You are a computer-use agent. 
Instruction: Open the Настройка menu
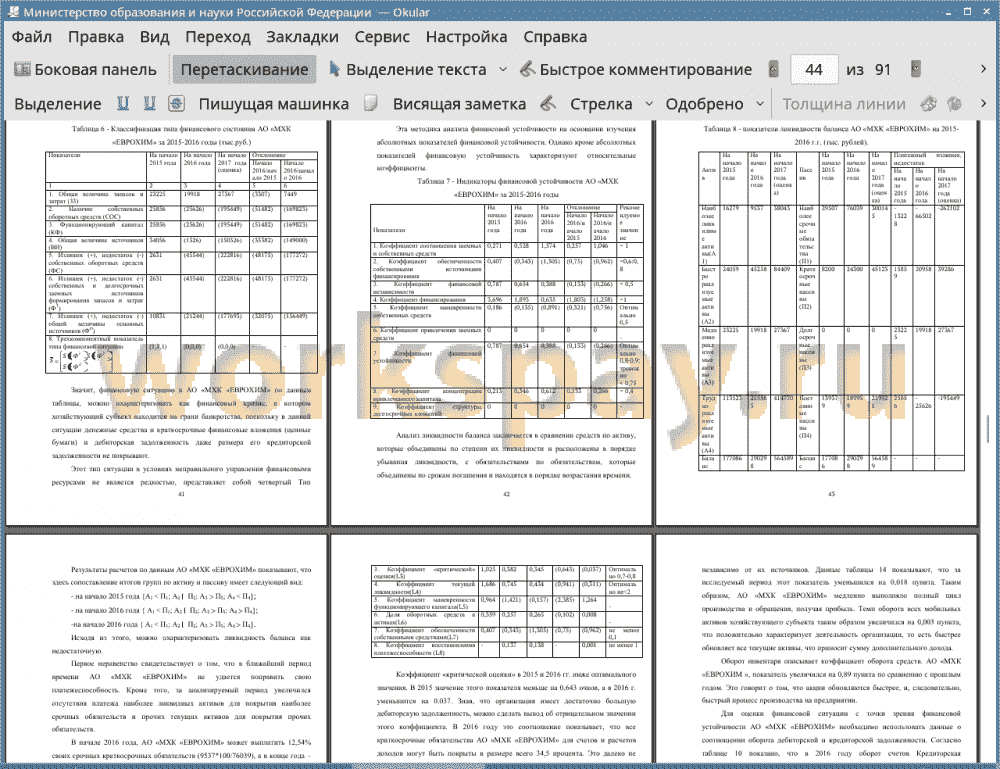pos(466,37)
